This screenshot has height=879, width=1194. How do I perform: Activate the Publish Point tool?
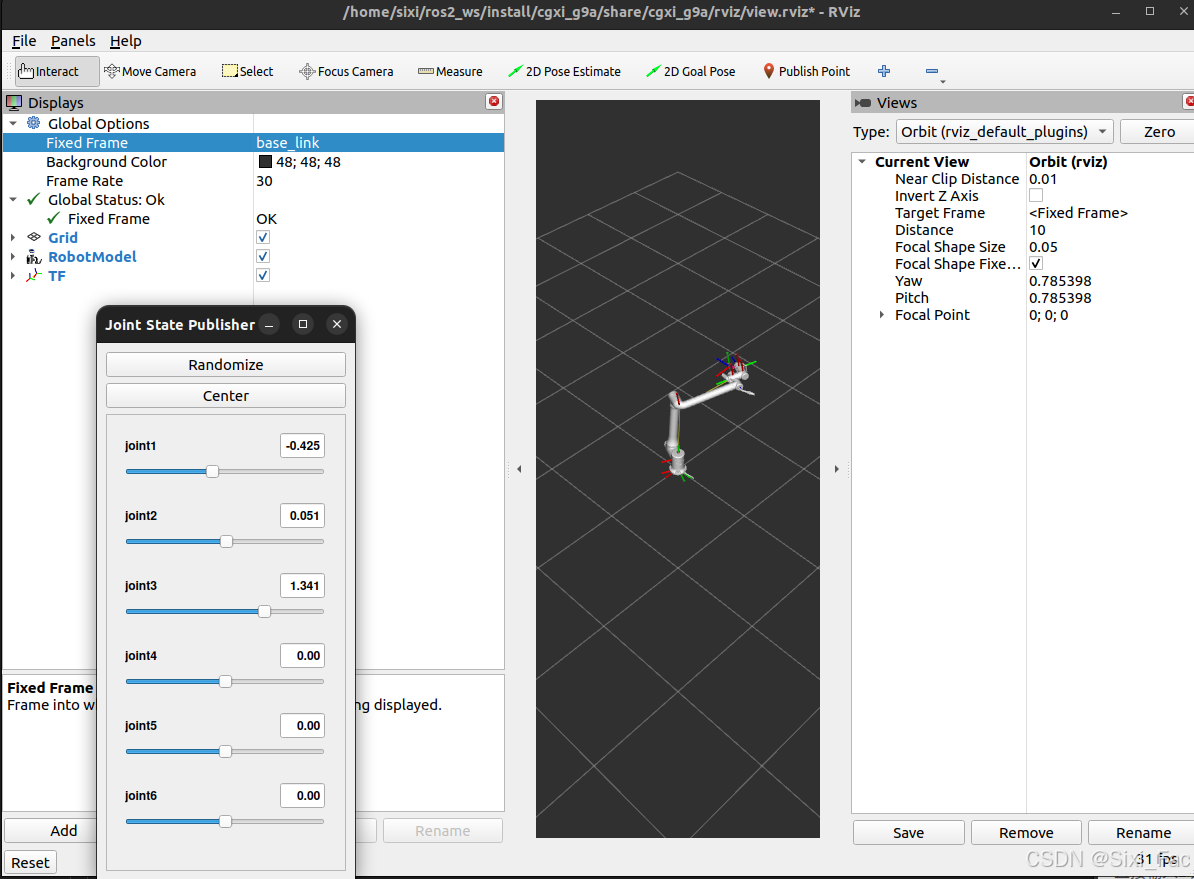[806, 71]
